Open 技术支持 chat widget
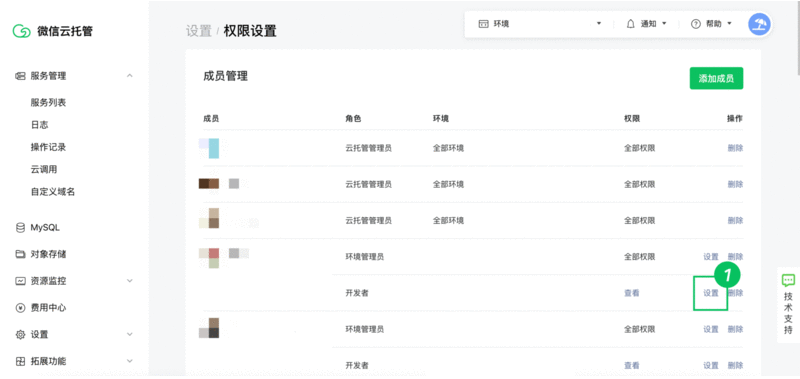The height and width of the screenshot is (379, 800). pyautogui.click(x=788, y=305)
